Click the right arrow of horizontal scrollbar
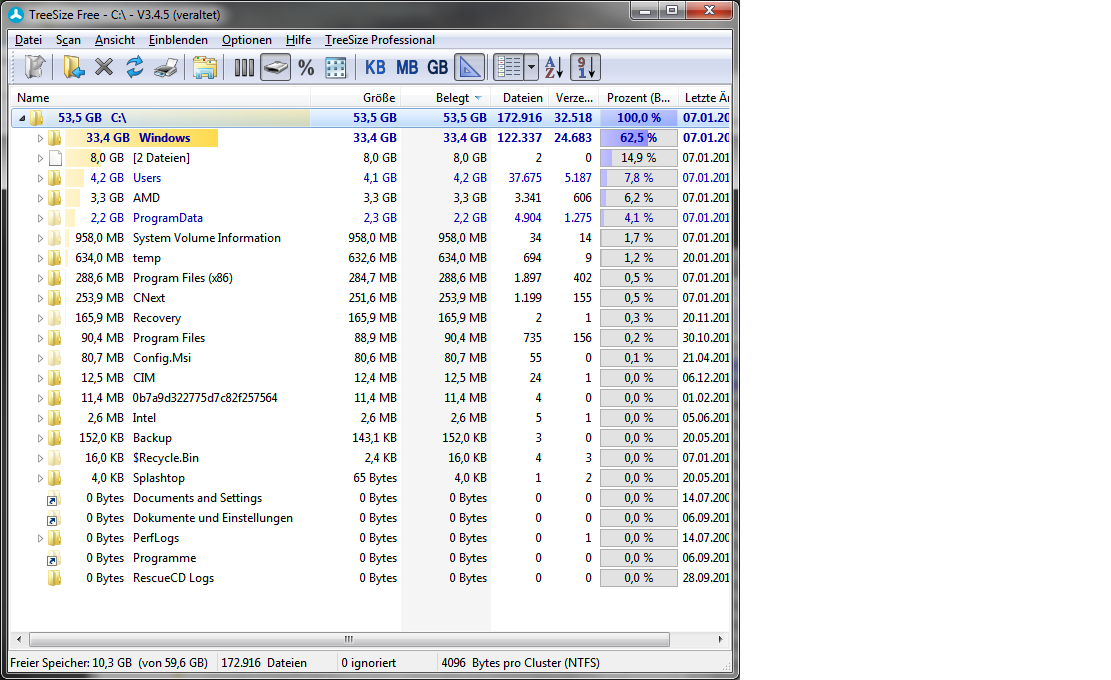 click(721, 639)
